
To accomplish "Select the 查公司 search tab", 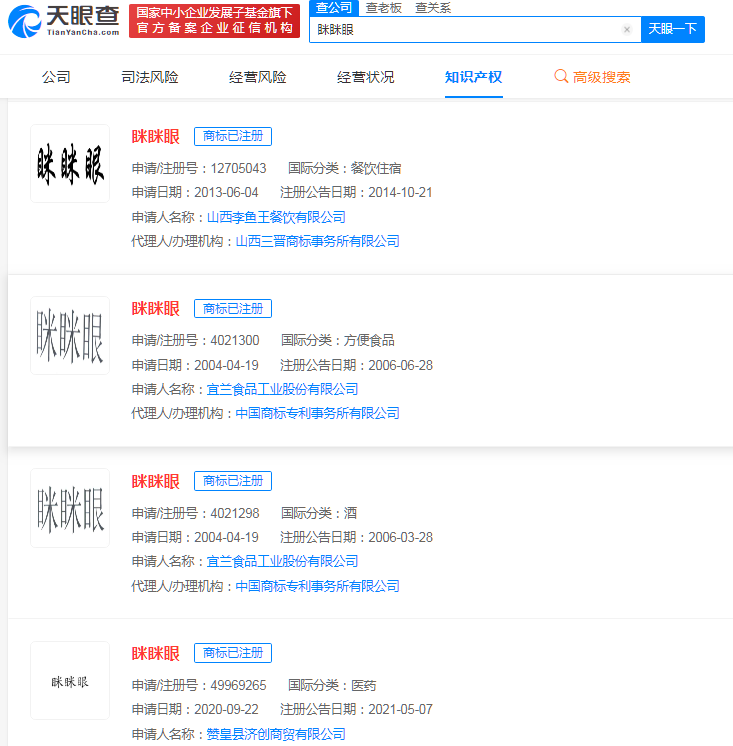I will (334, 8).
